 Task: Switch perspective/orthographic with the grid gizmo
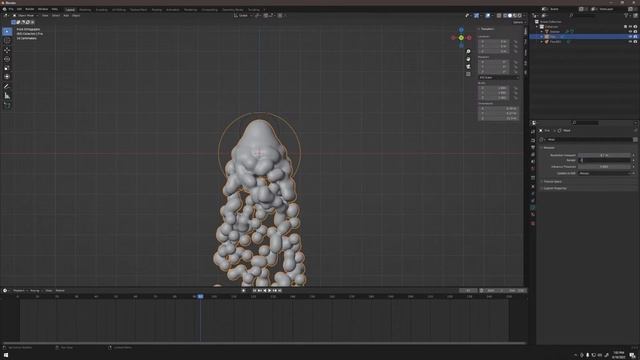[468, 74]
